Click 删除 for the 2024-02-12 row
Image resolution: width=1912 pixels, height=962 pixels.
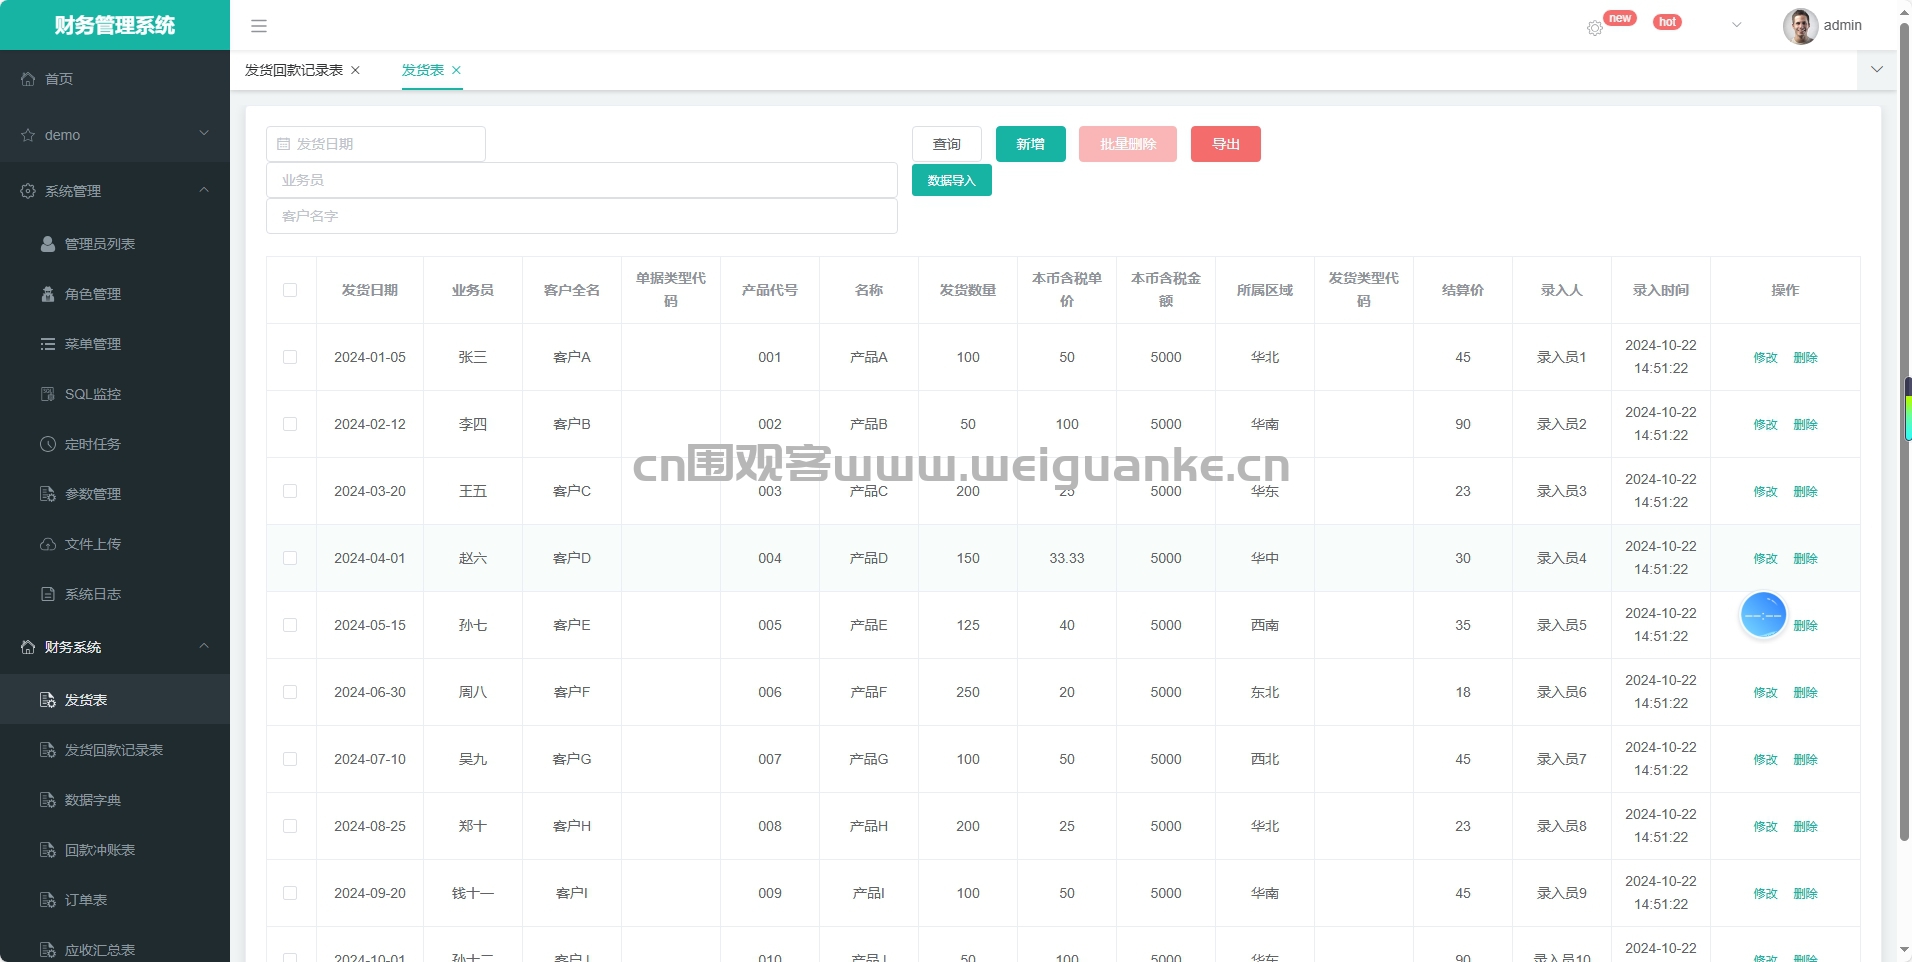(x=1806, y=425)
